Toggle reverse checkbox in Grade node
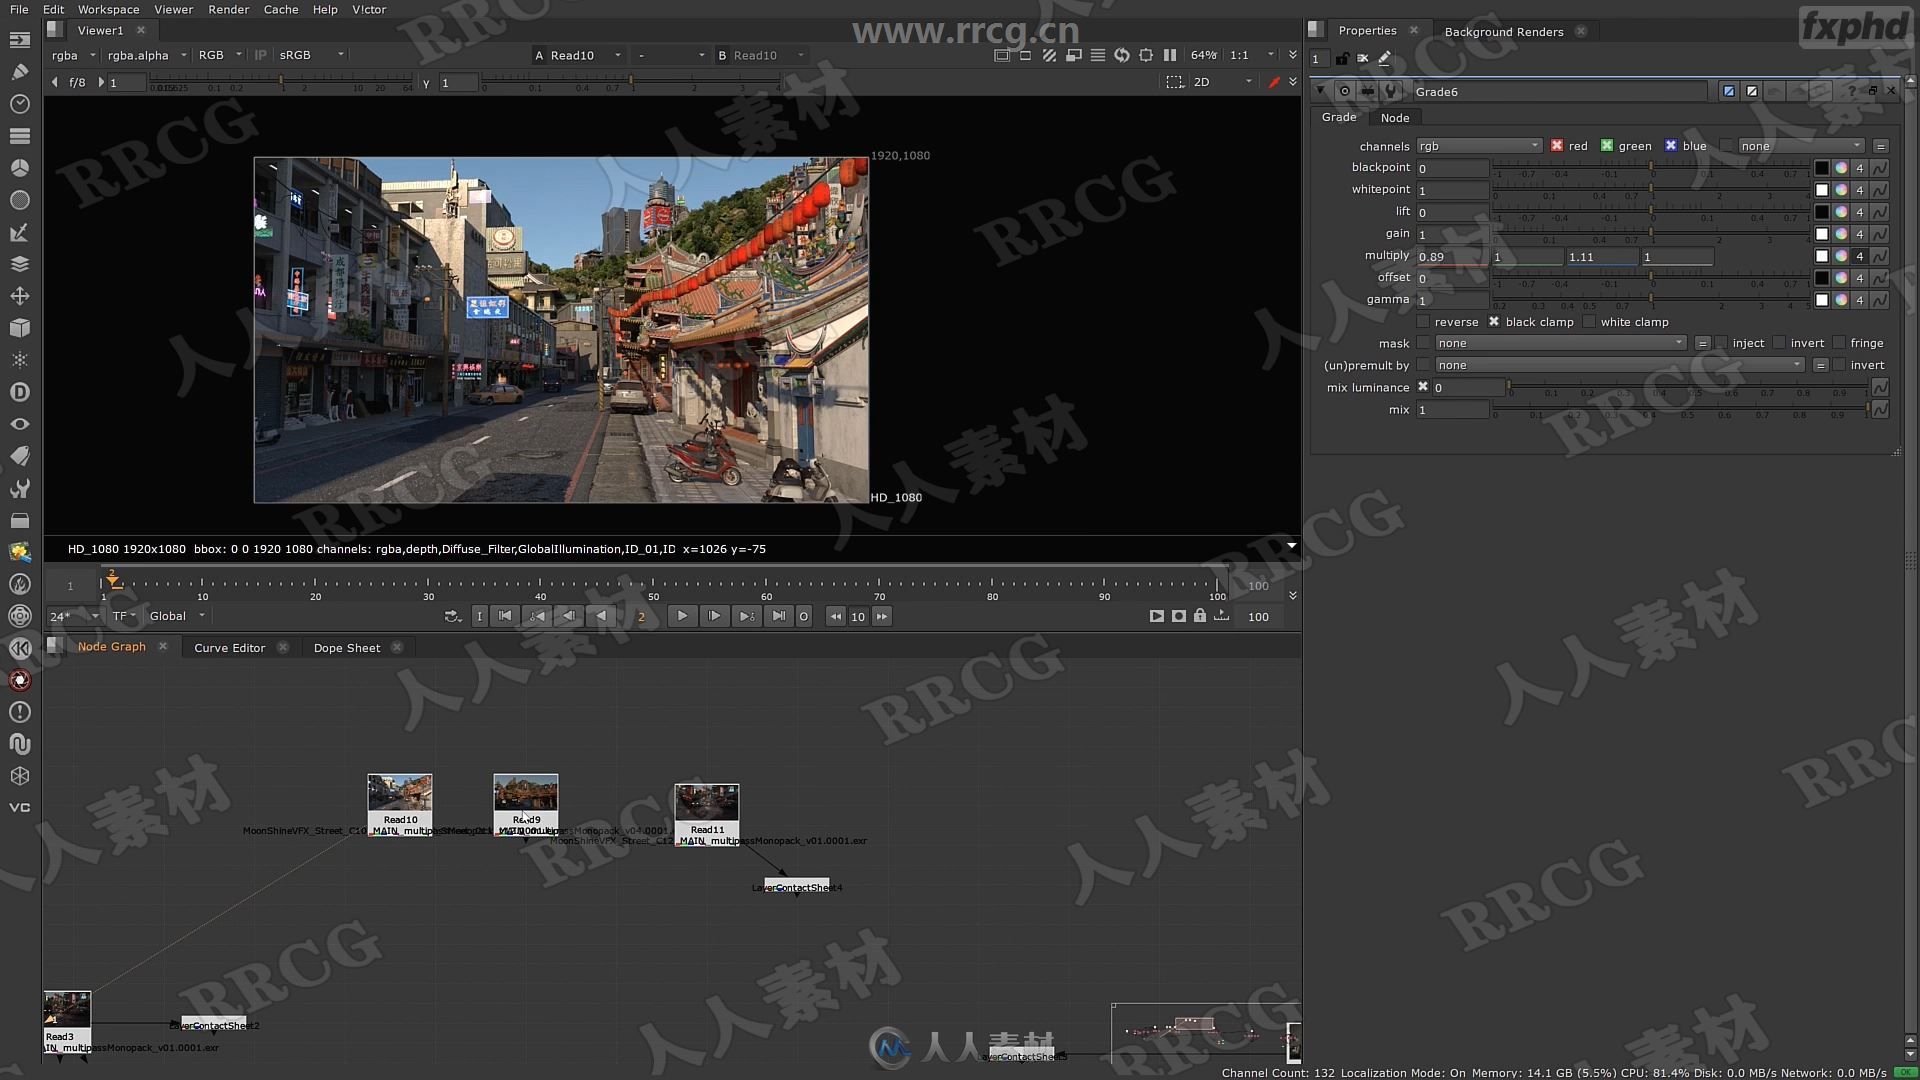Image resolution: width=1920 pixels, height=1080 pixels. point(1422,320)
